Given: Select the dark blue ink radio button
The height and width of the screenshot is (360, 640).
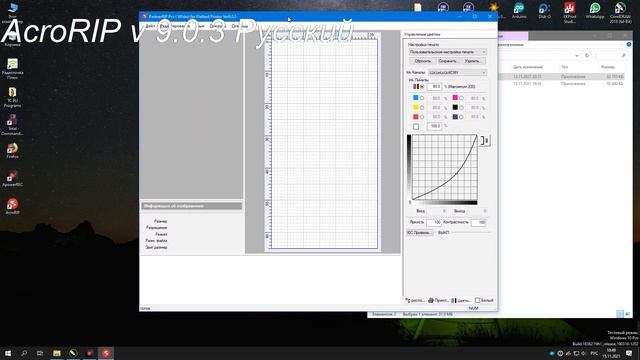Looking at the screenshot, I should coord(461,117).
